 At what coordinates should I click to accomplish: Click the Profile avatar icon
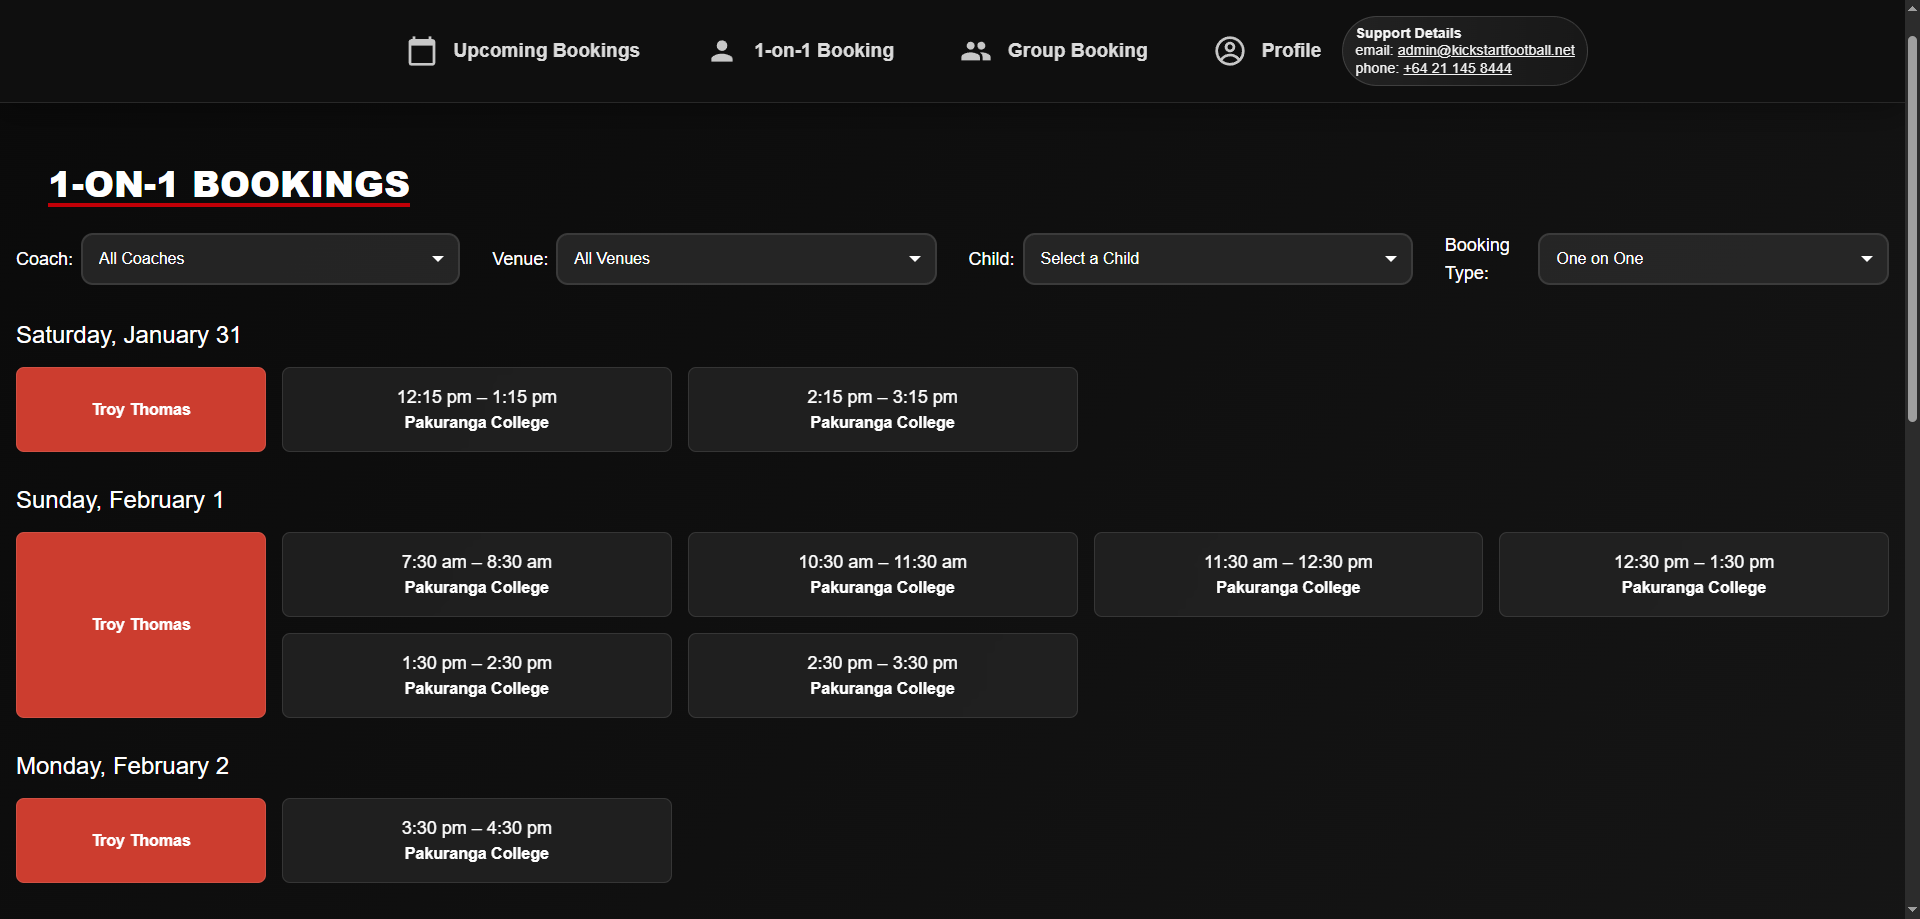(x=1229, y=51)
